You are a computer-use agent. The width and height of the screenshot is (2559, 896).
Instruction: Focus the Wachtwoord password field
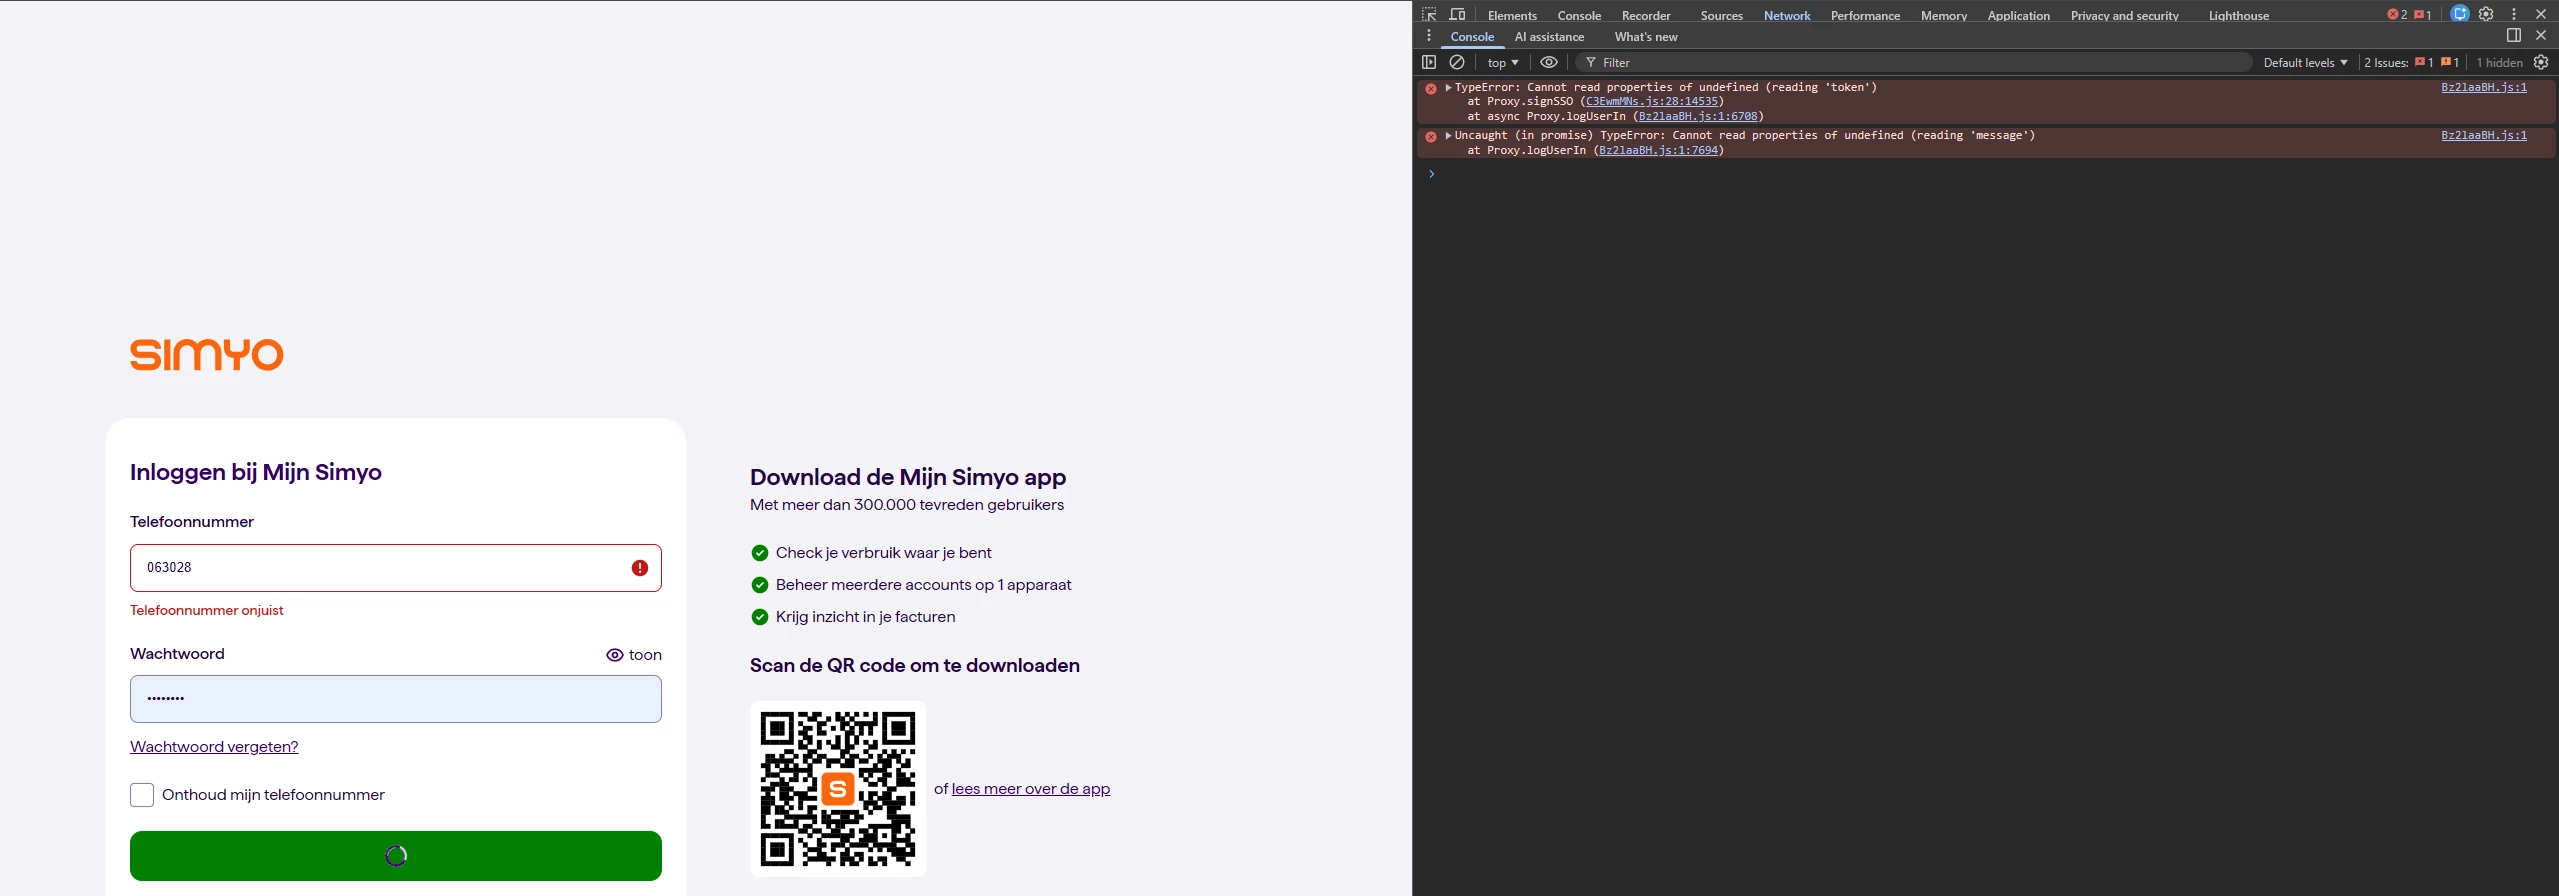point(396,699)
